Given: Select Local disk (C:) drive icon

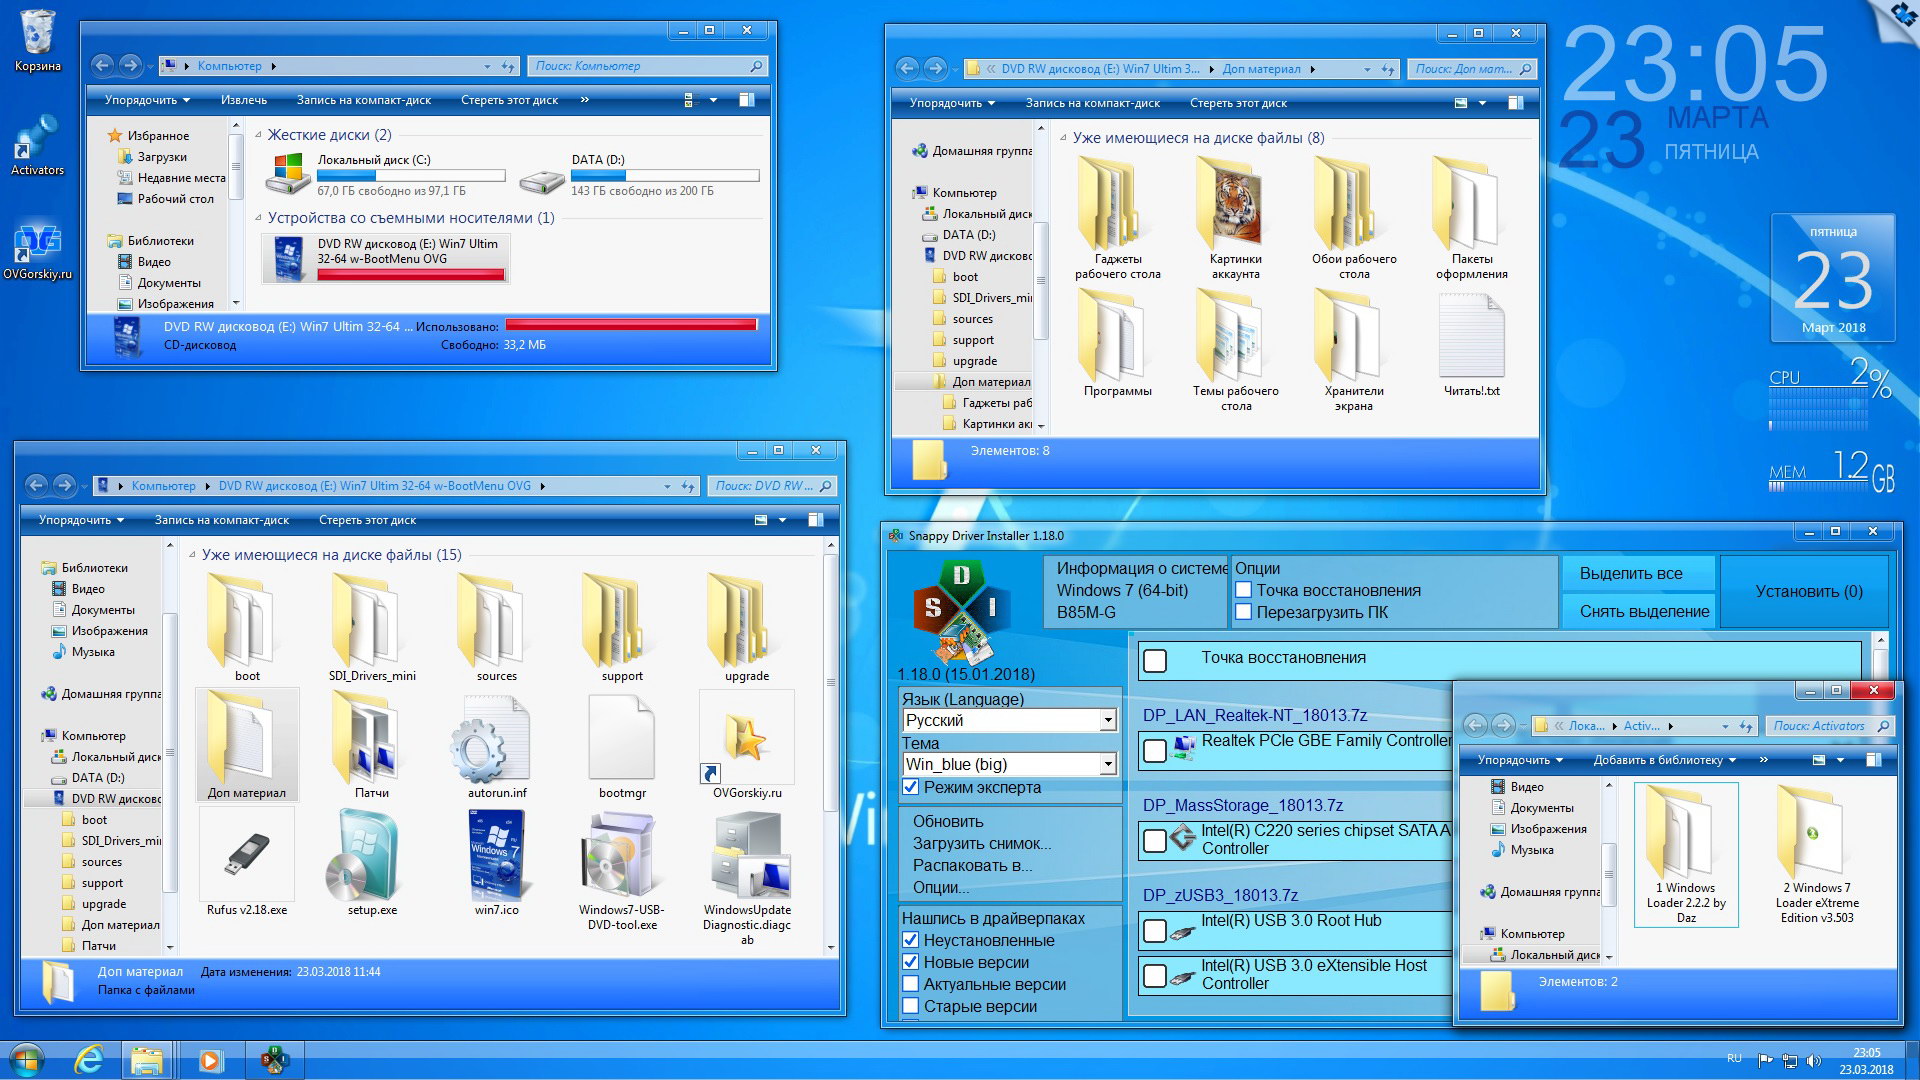Looking at the screenshot, I should pos(288,174).
